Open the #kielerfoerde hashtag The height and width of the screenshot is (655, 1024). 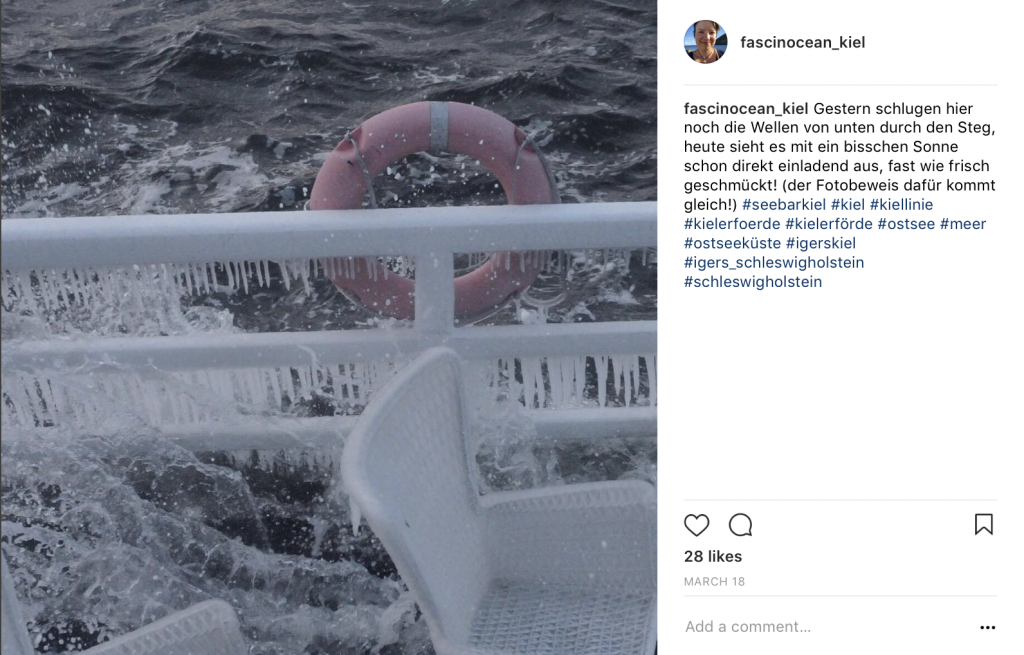pos(732,224)
